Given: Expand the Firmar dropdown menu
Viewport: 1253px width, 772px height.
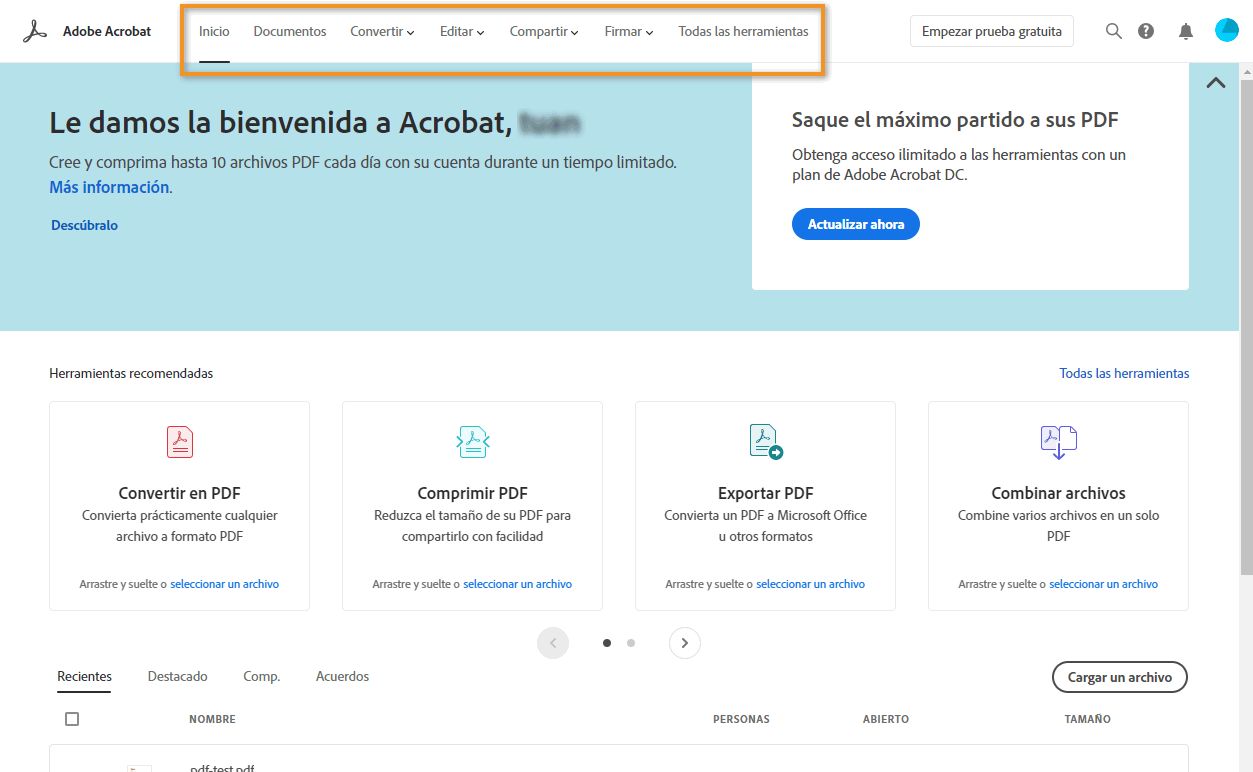Looking at the screenshot, I should (x=629, y=31).
